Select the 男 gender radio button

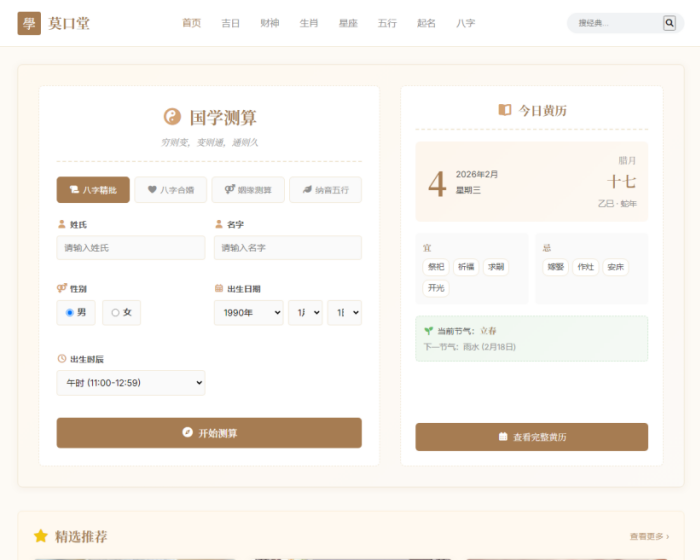coord(69,313)
